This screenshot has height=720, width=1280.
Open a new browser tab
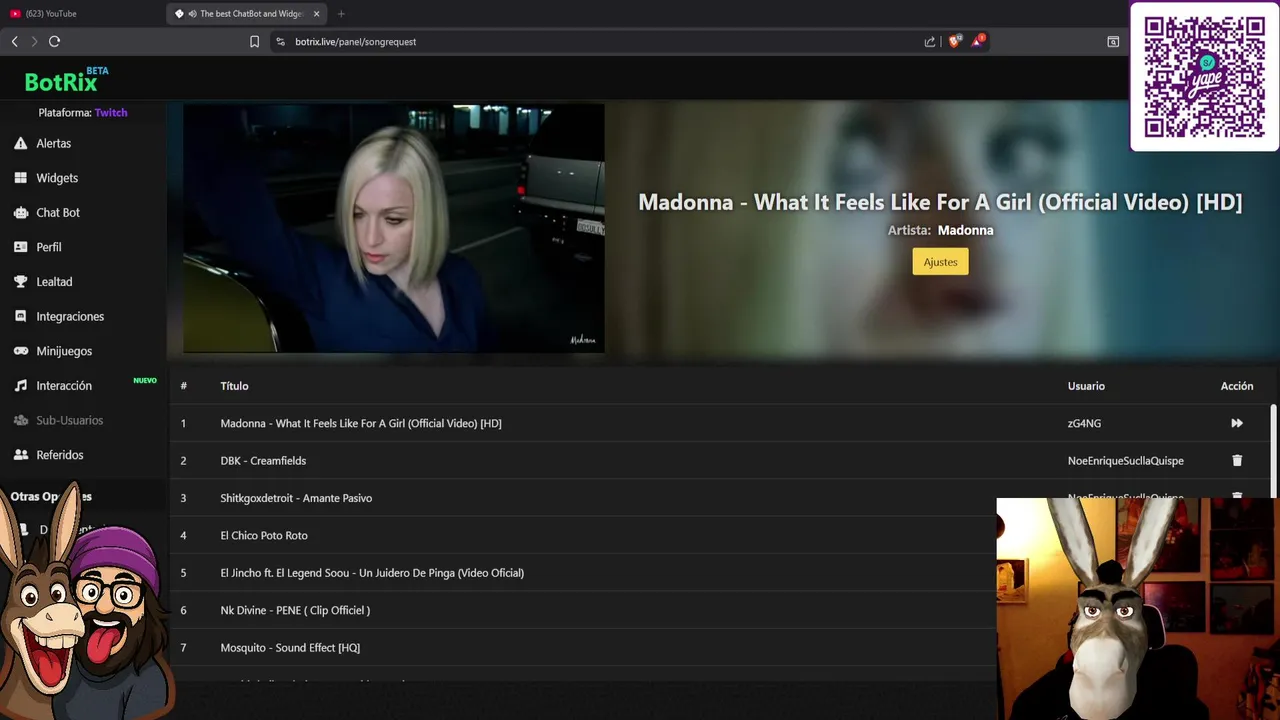[x=341, y=14]
